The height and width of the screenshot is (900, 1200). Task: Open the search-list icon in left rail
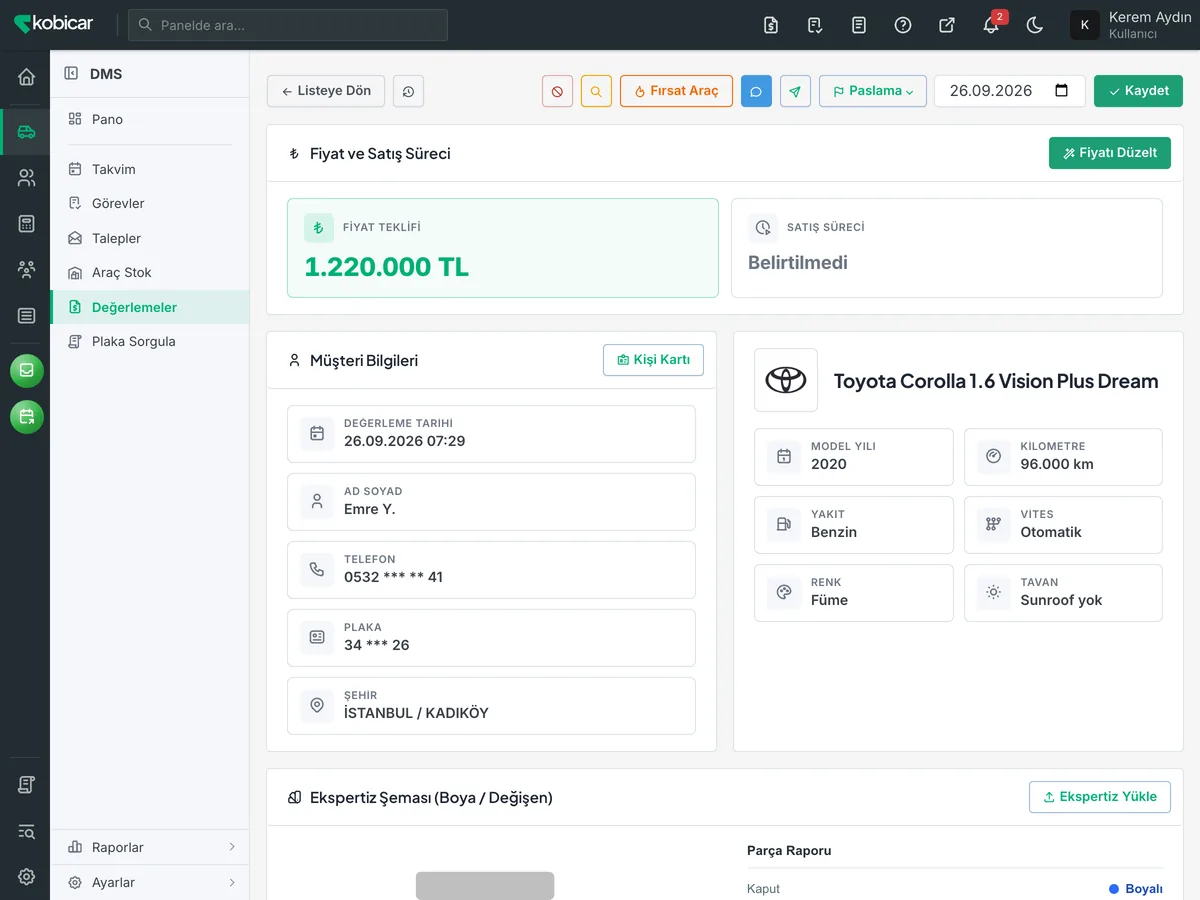[26, 831]
